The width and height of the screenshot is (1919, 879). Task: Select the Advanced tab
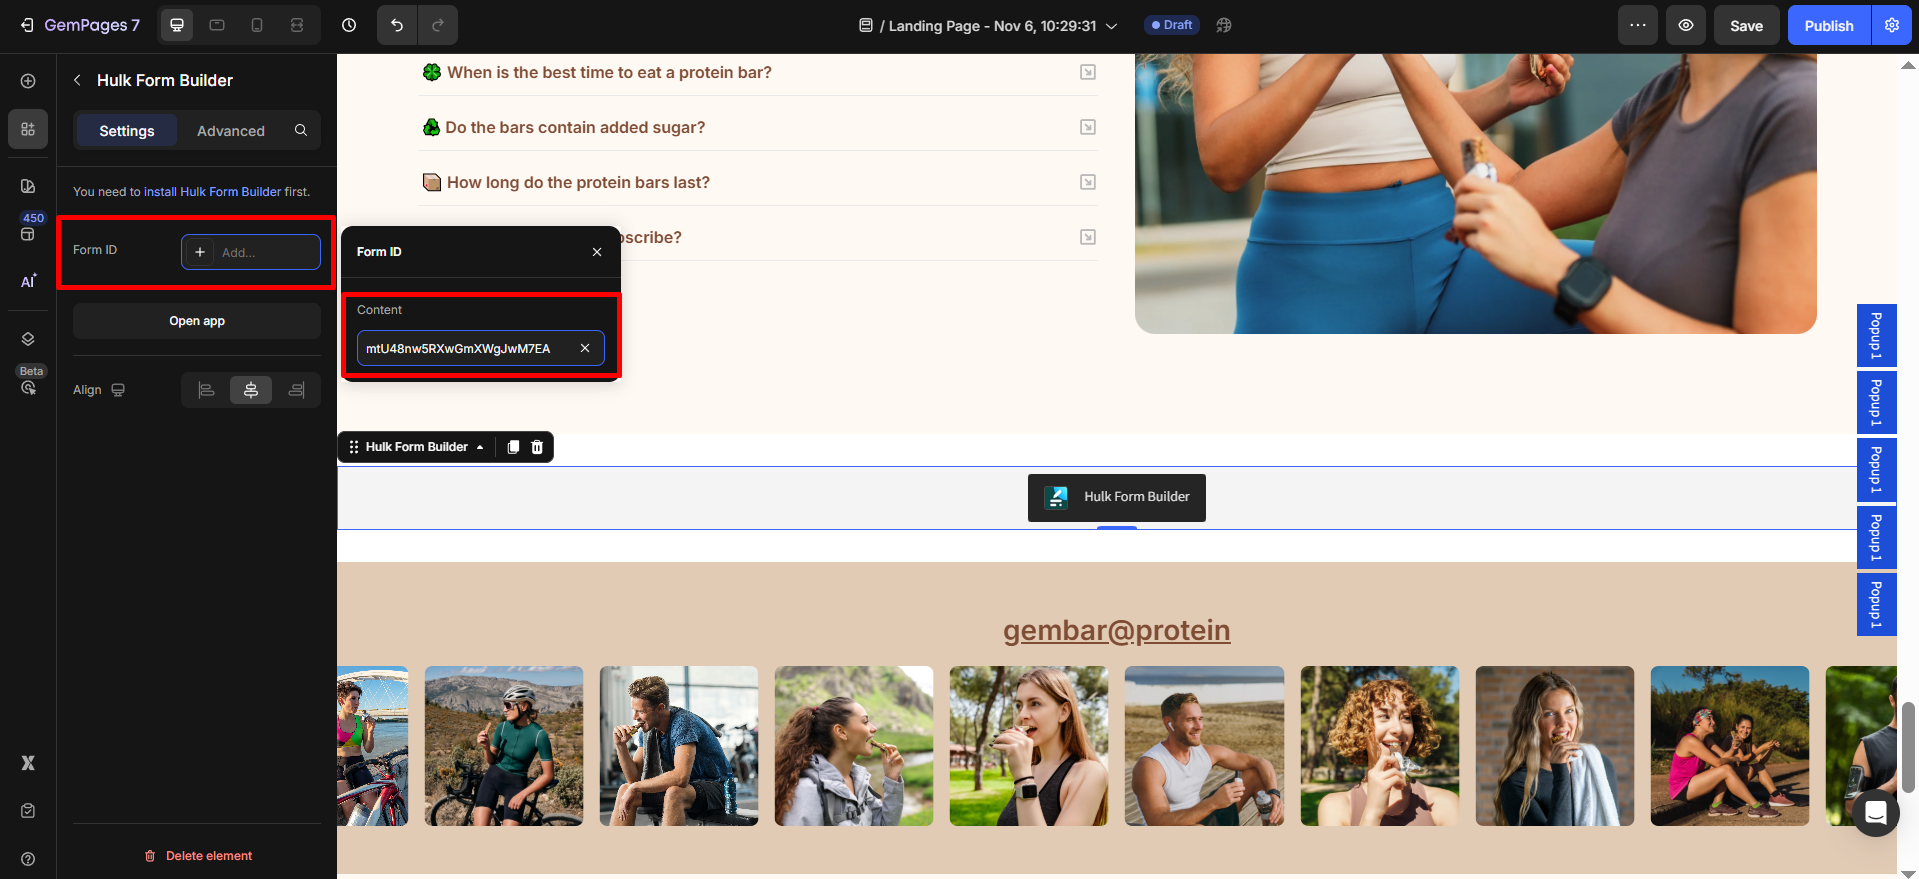coord(231,131)
